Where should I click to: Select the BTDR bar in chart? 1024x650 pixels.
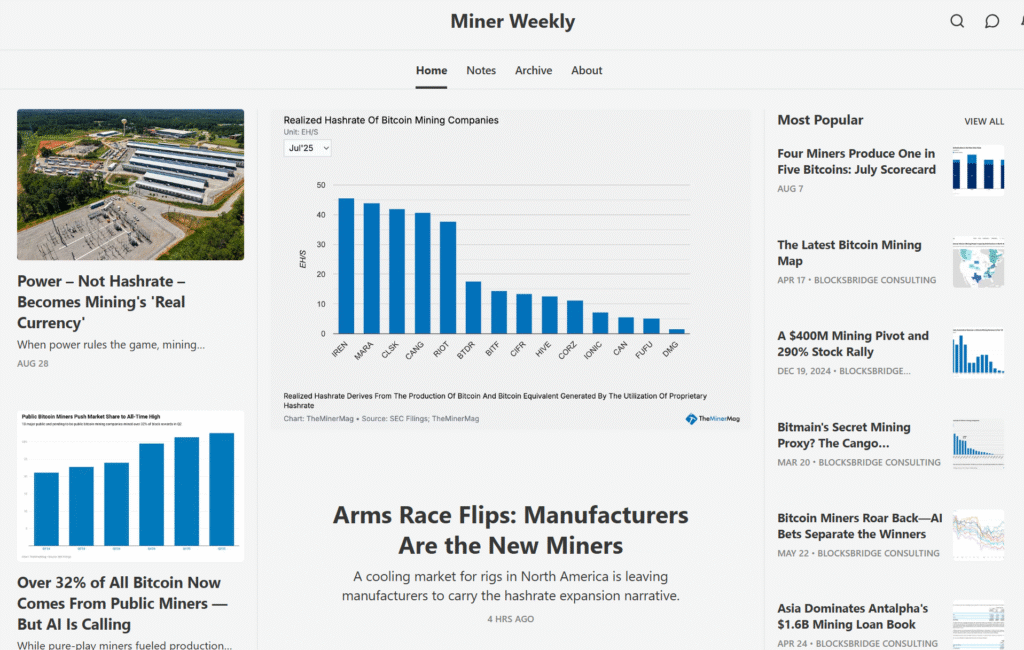(473, 308)
